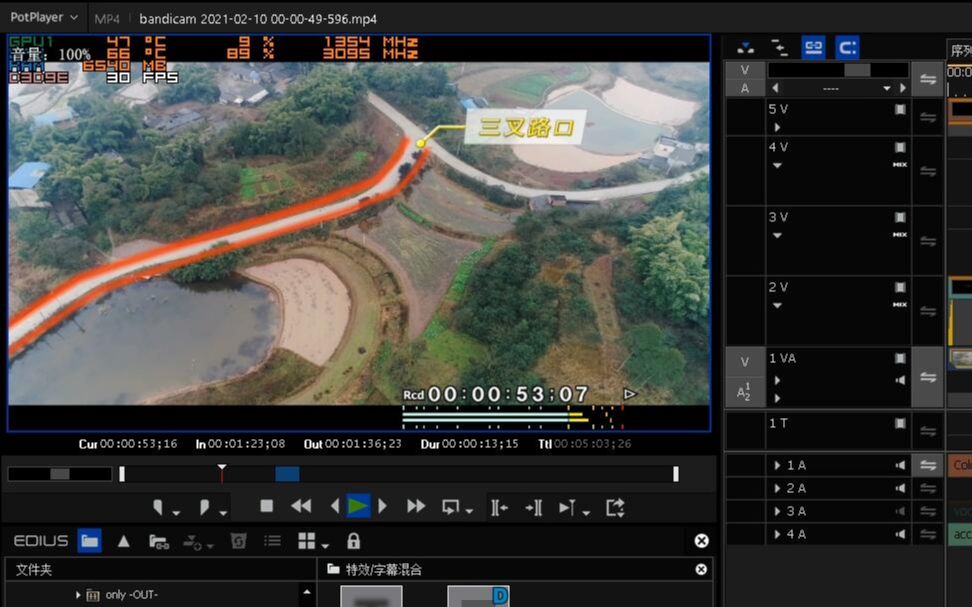This screenshot has height=607, width=972.
Task: Click the blue C: capture icon above the tracks
Action: [847, 47]
